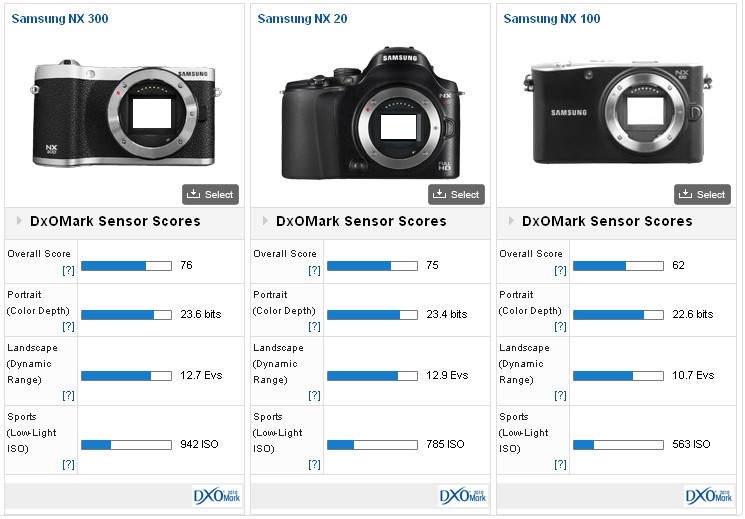Open NX 20 Overall Score help [?]
Screen dimensions: 745x519
click(x=314, y=270)
